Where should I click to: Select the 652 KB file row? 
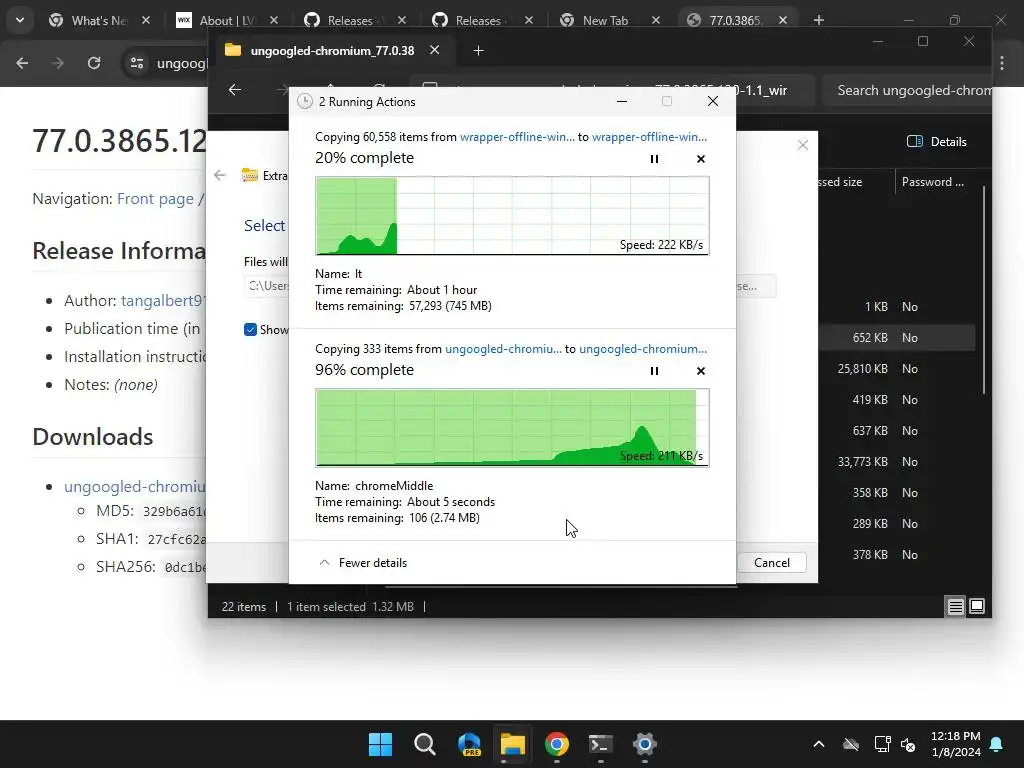896,338
